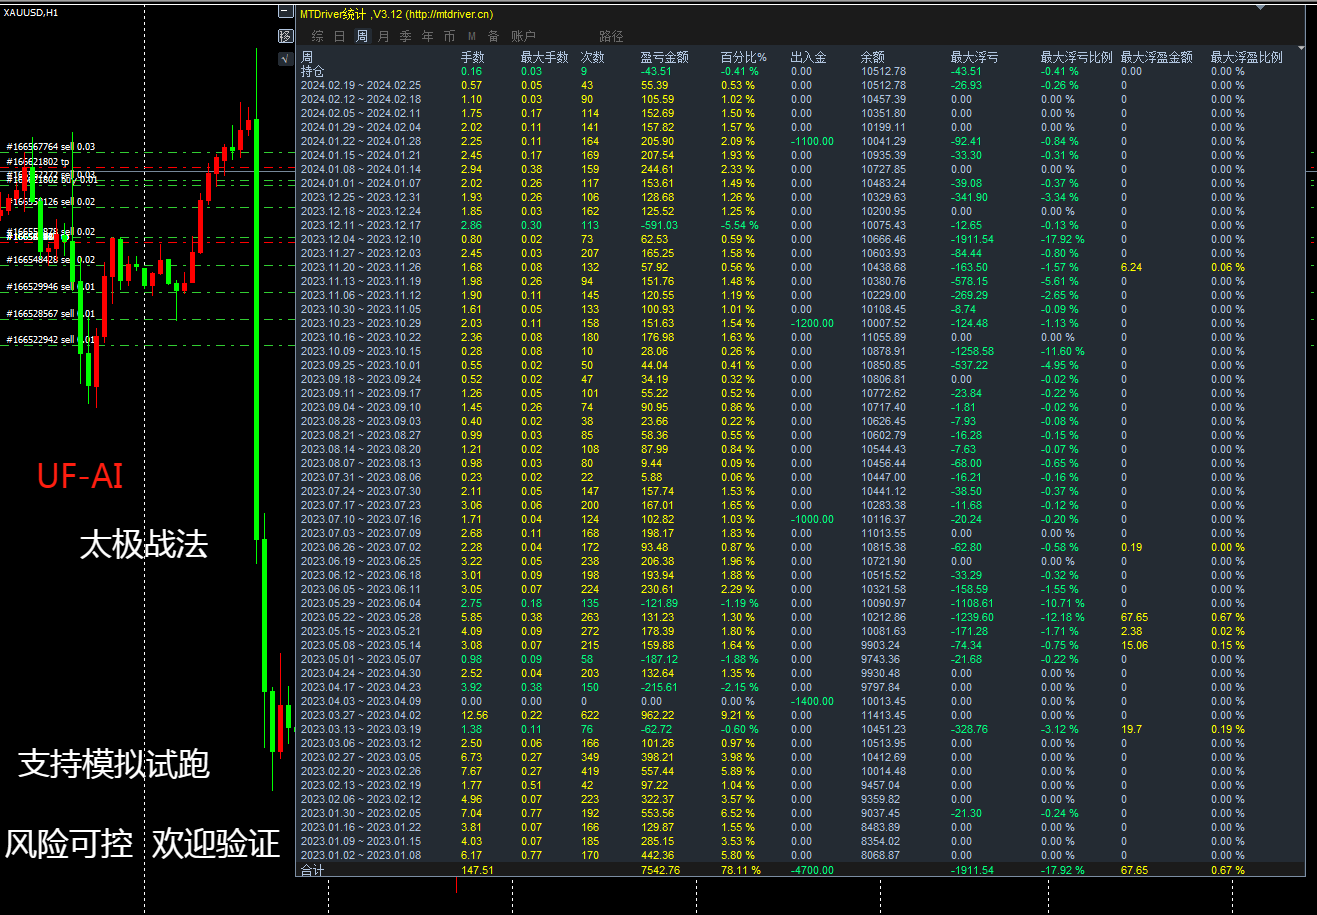The height and width of the screenshot is (915, 1317).
Task: Click the -1100.00 withdrawal cell
Action: [812, 142]
